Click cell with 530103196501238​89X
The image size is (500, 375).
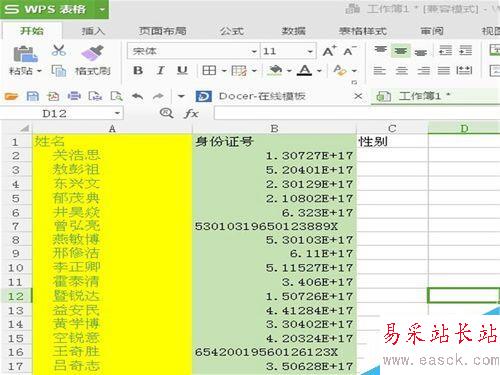point(274,226)
